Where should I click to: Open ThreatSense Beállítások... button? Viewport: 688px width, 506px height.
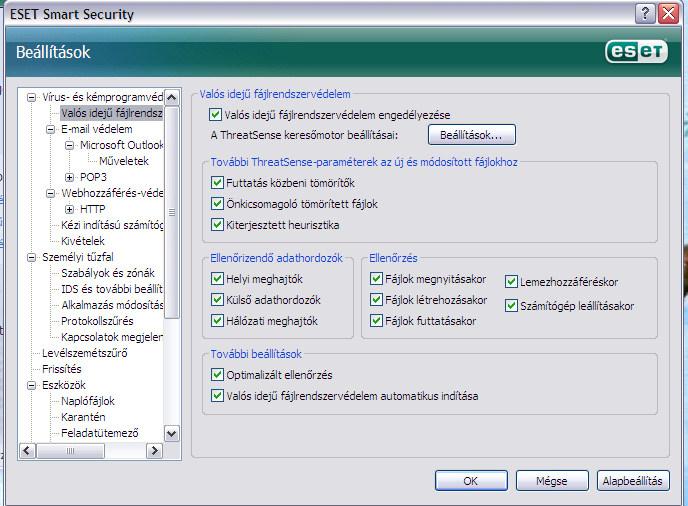(472, 135)
